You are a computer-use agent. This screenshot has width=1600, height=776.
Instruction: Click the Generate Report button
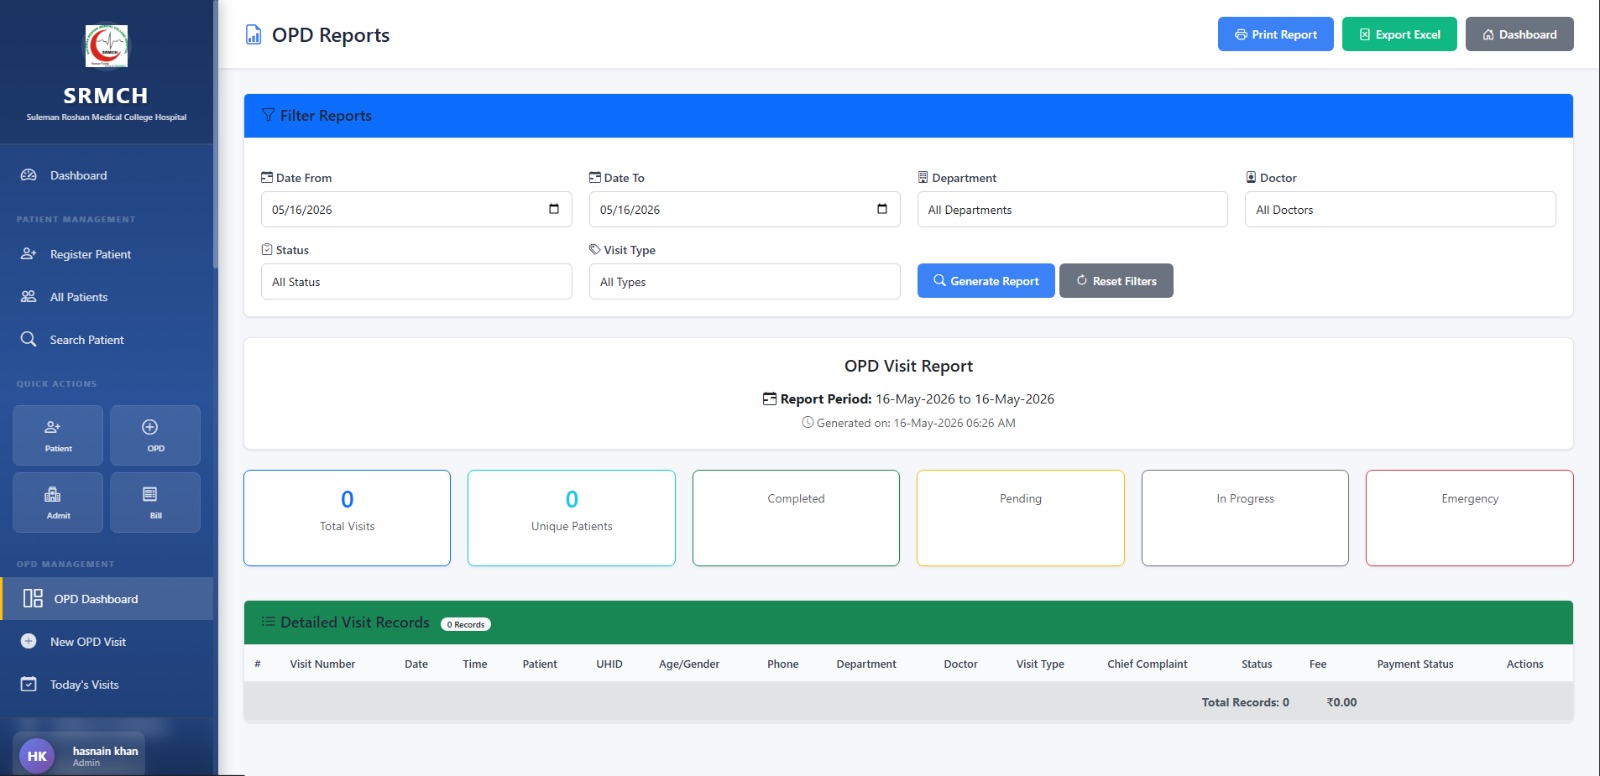point(986,281)
